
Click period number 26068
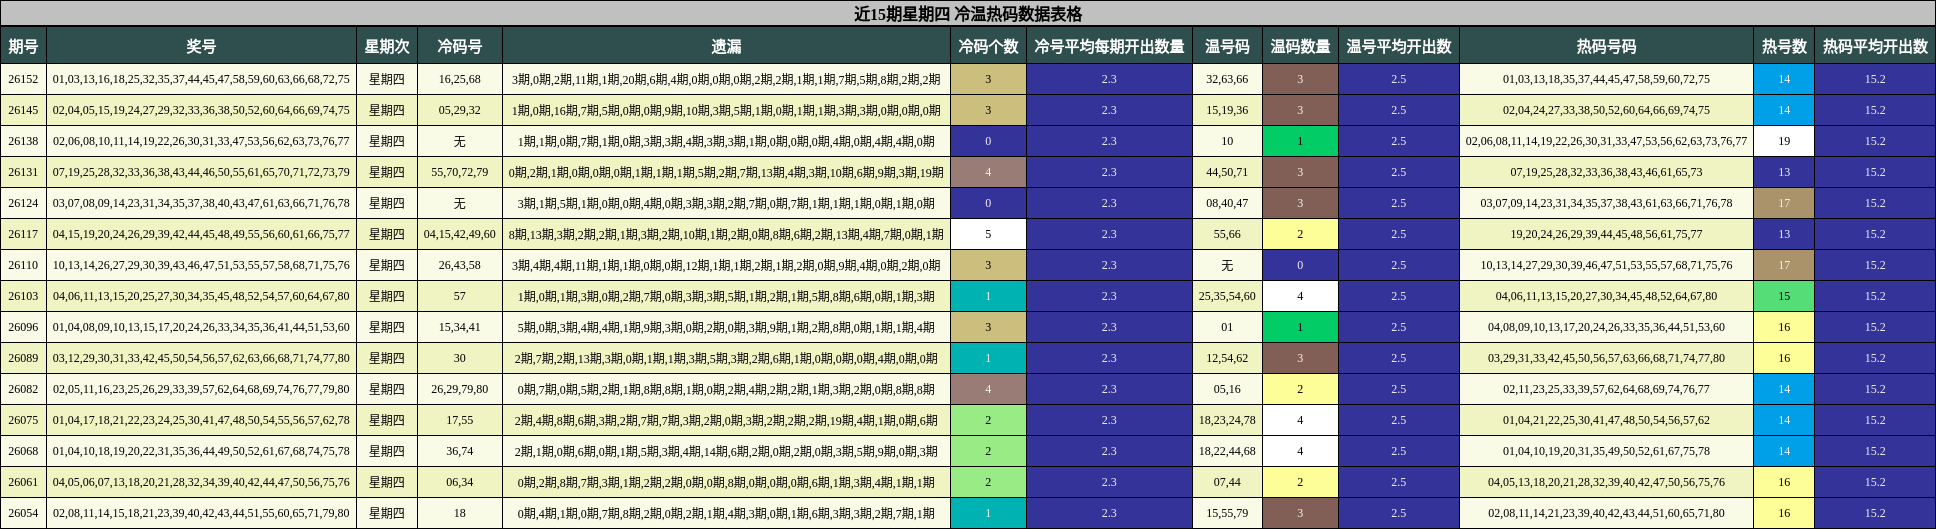point(23,451)
